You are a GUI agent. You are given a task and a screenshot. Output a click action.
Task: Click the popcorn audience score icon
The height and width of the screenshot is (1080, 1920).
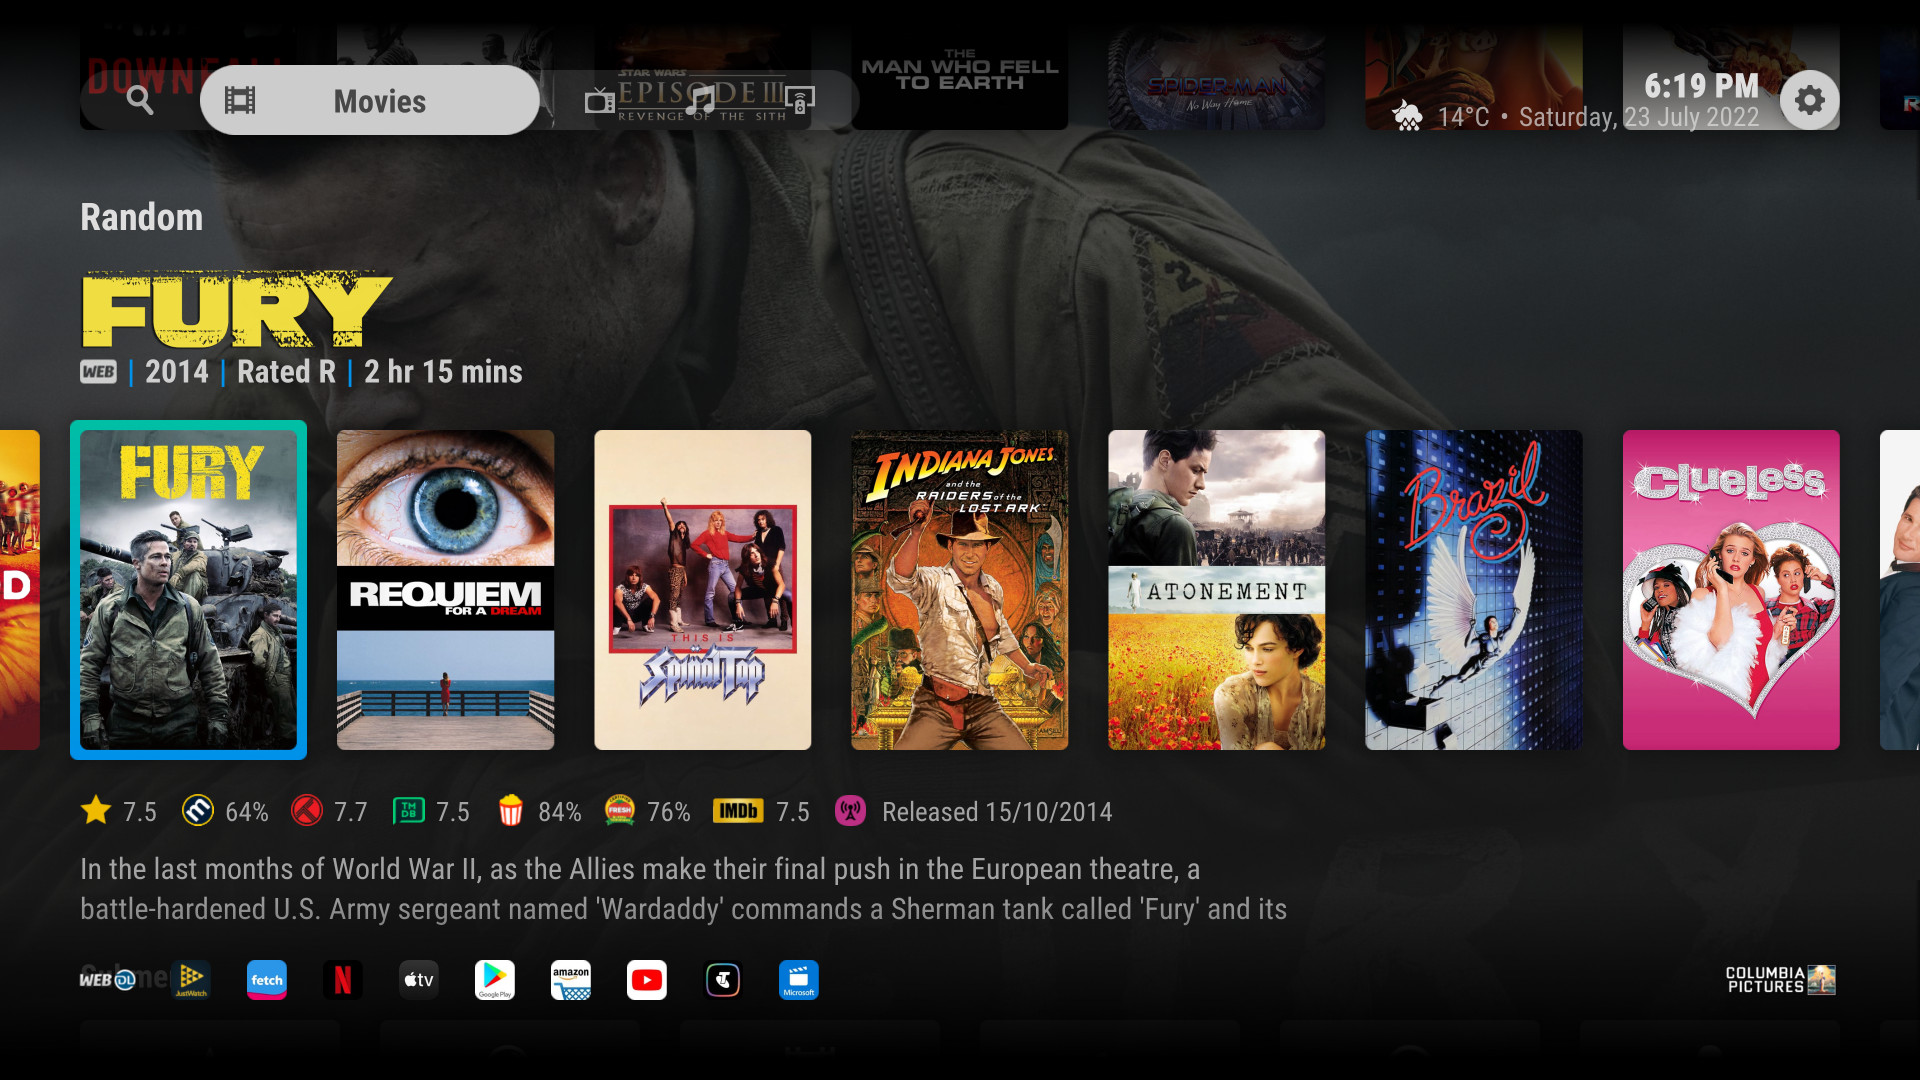pos(511,812)
